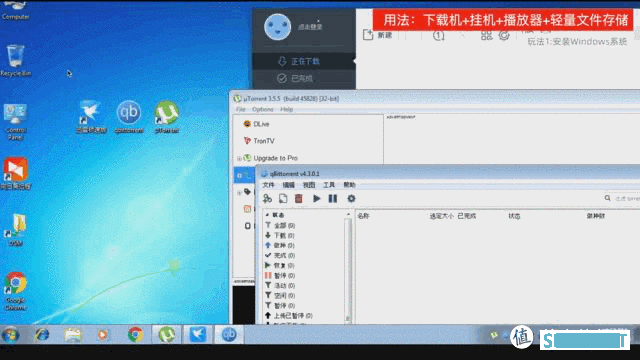Image resolution: width=640 pixels, height=360 pixels.
Task: Select the 做种 (0) filter with blue arrow
Action: pos(284,245)
